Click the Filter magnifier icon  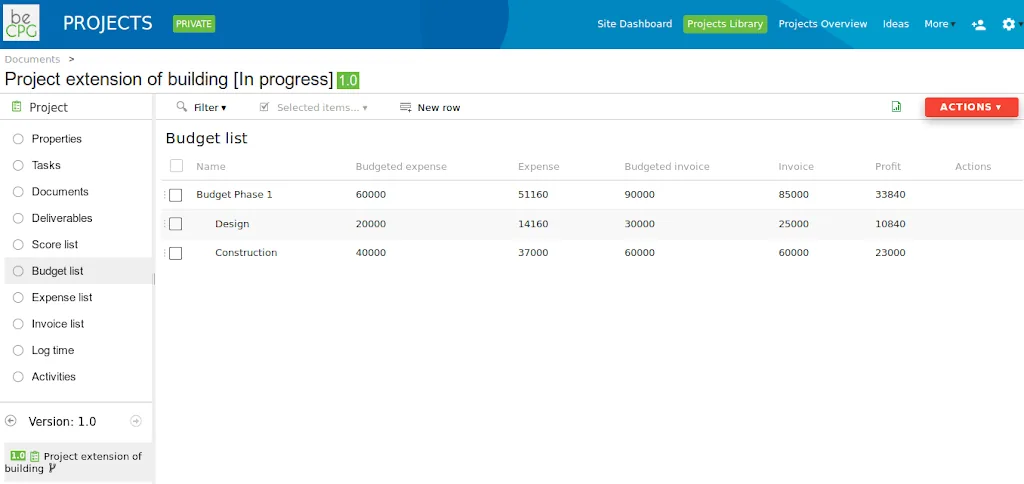(182, 106)
